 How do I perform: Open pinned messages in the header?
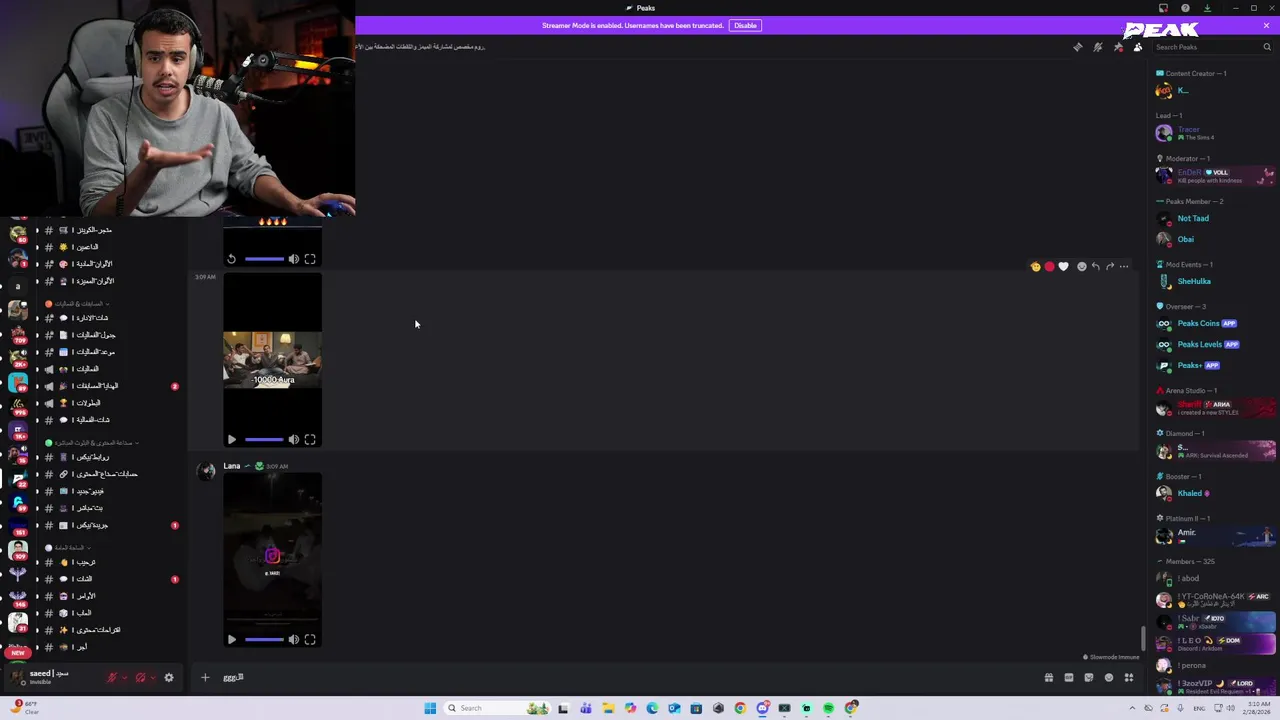1118,47
